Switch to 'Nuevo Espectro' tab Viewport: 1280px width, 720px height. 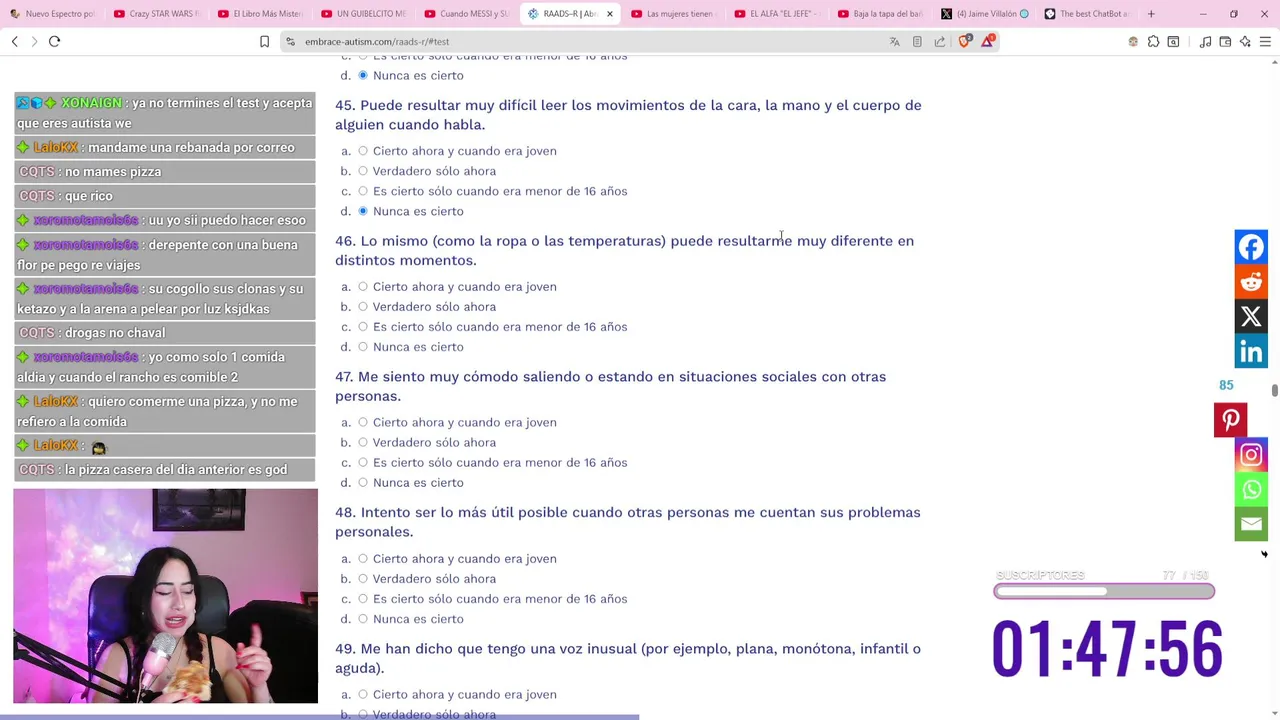point(51,14)
